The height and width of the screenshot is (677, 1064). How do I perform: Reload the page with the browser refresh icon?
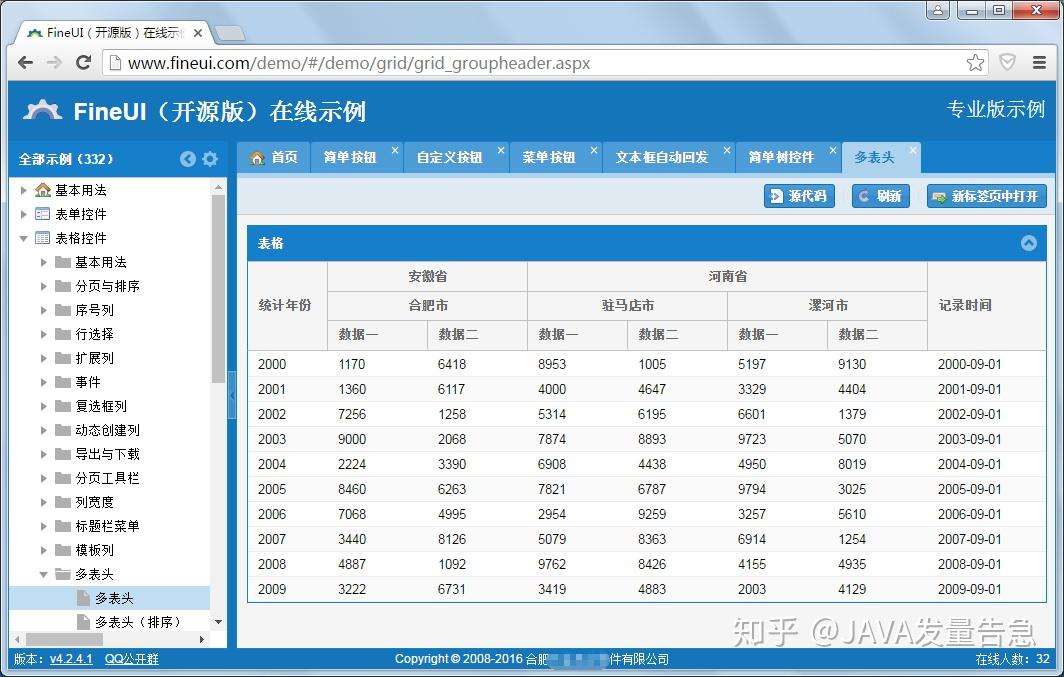(x=83, y=62)
